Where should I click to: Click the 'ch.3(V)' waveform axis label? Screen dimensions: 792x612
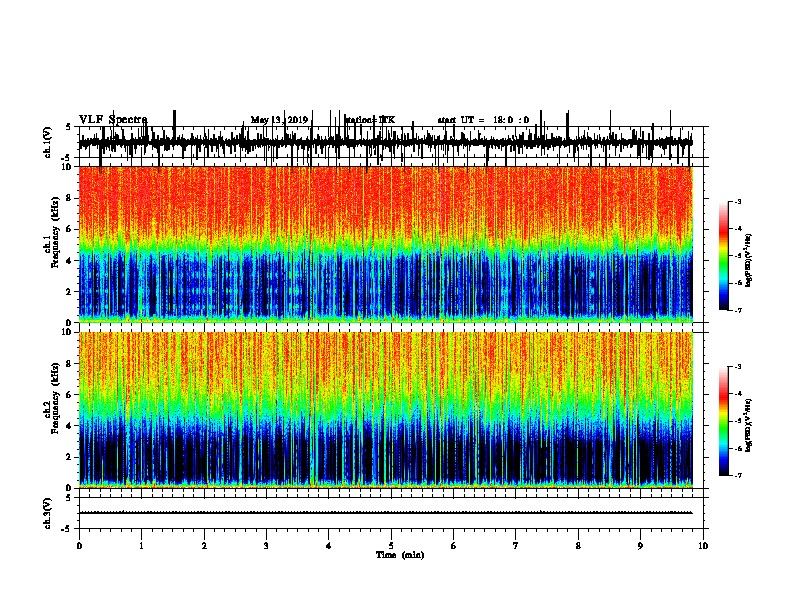pos(48,513)
